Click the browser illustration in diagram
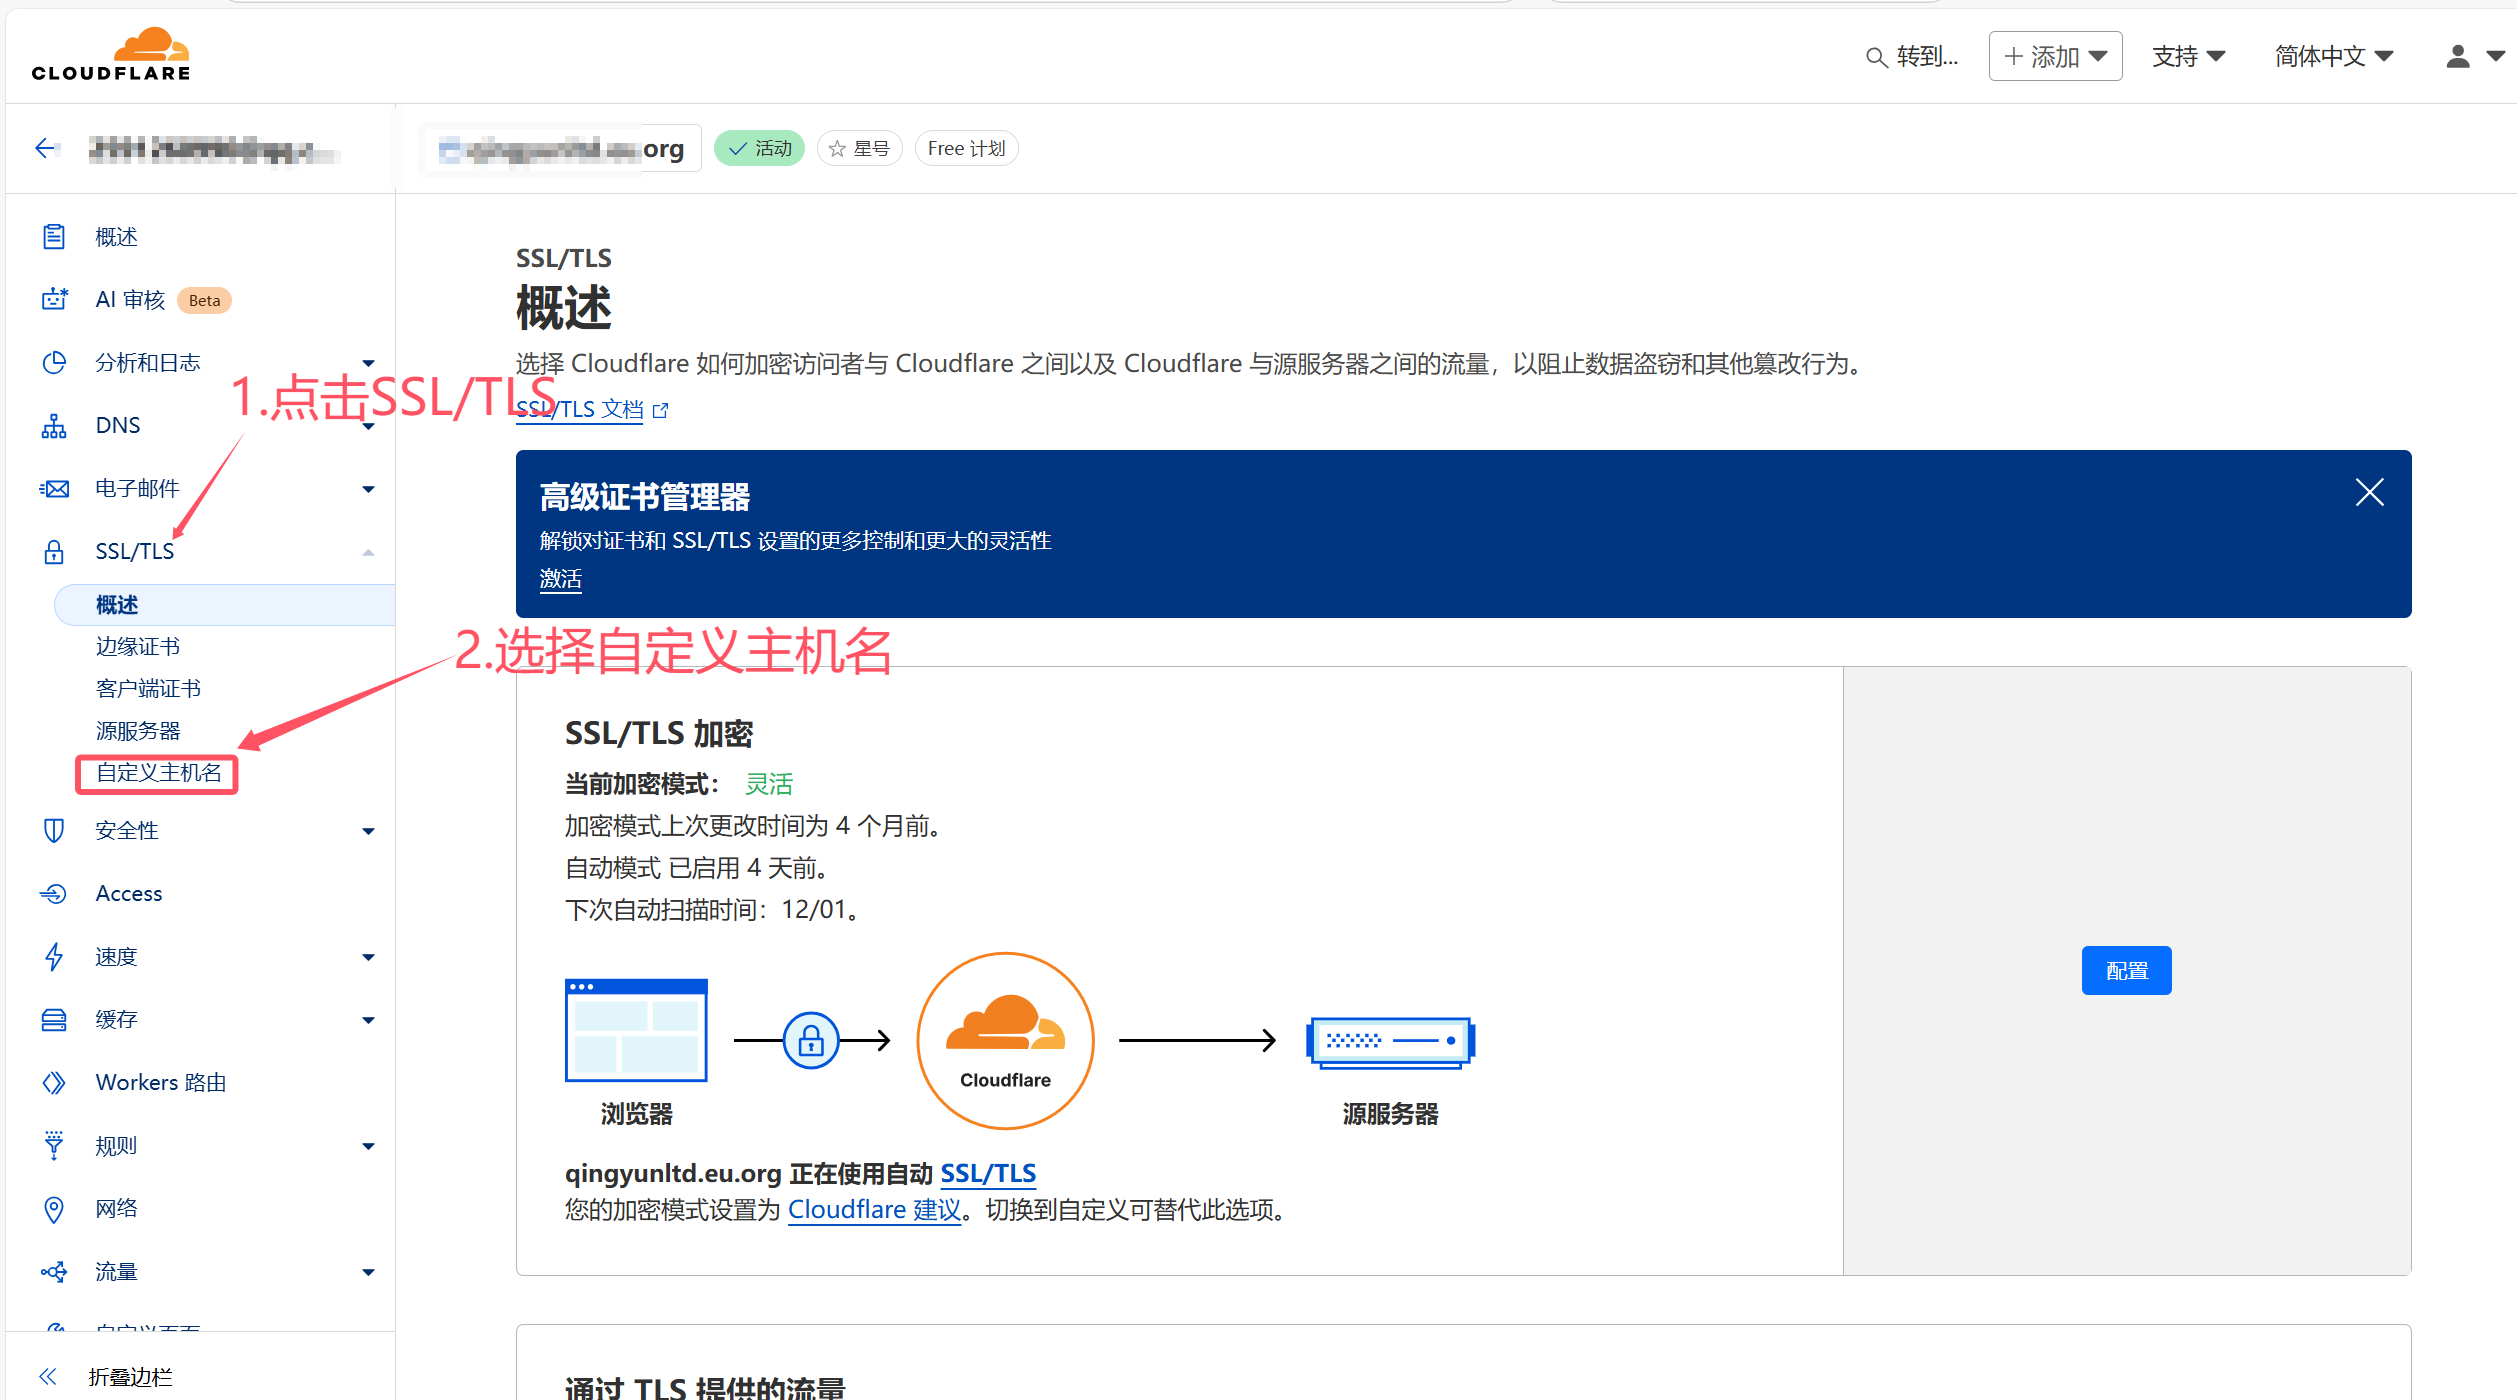This screenshot has width=2517, height=1400. pos(636,1029)
